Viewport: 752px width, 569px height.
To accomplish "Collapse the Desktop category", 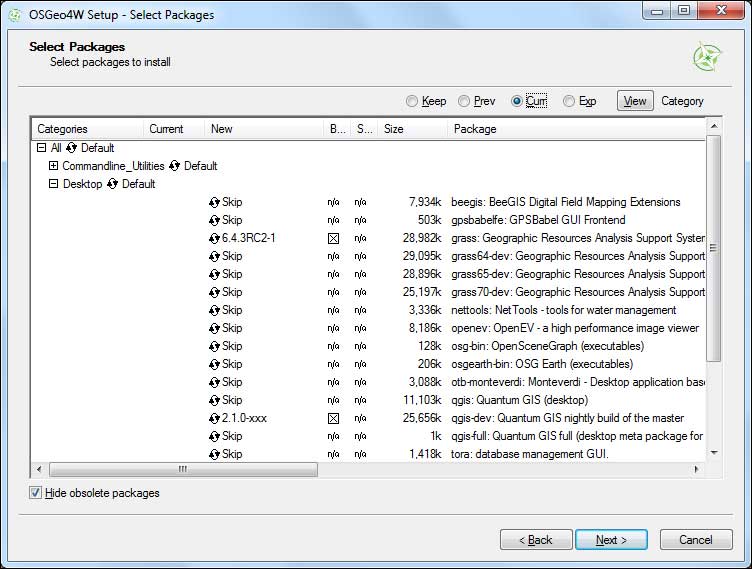I will click(54, 184).
